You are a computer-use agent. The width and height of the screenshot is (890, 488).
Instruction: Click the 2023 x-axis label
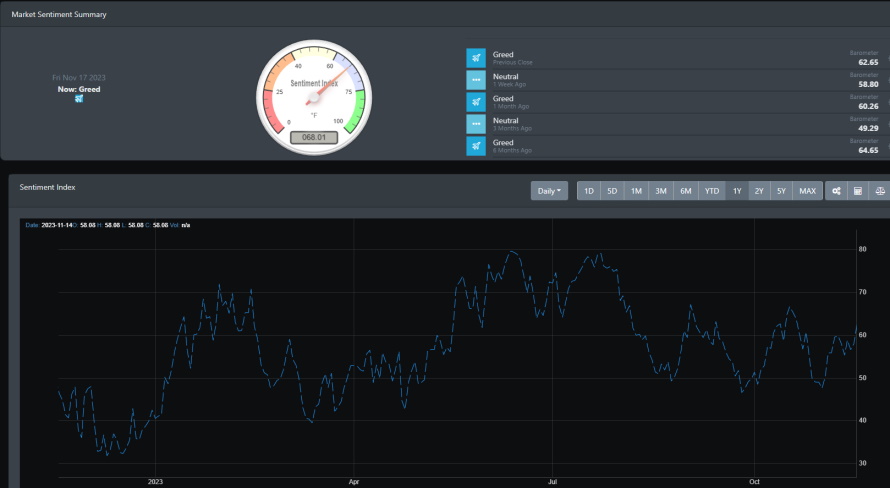155,482
